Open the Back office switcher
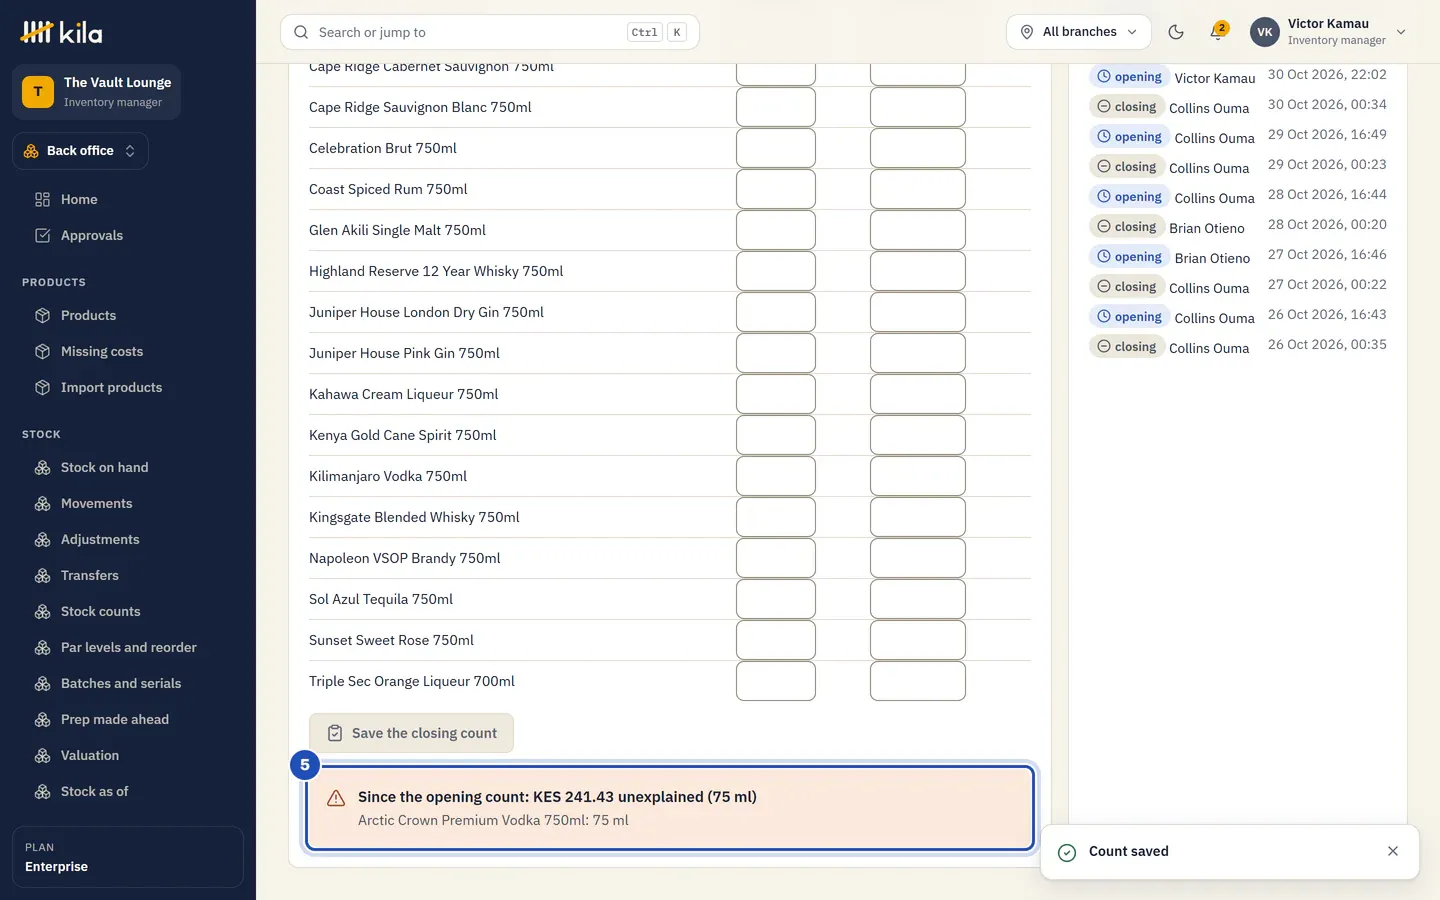 [x=80, y=151]
